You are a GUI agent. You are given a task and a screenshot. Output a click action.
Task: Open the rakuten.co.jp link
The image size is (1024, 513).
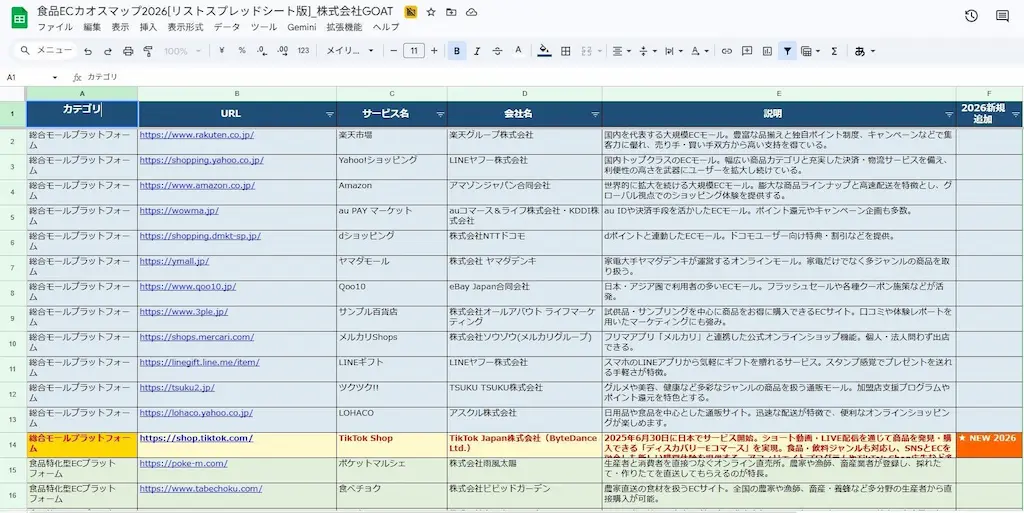pos(197,135)
